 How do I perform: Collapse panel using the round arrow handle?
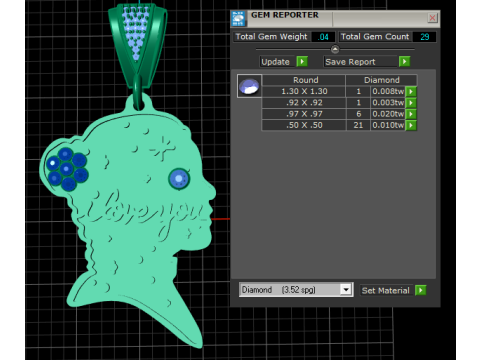pyautogui.click(x=335, y=49)
